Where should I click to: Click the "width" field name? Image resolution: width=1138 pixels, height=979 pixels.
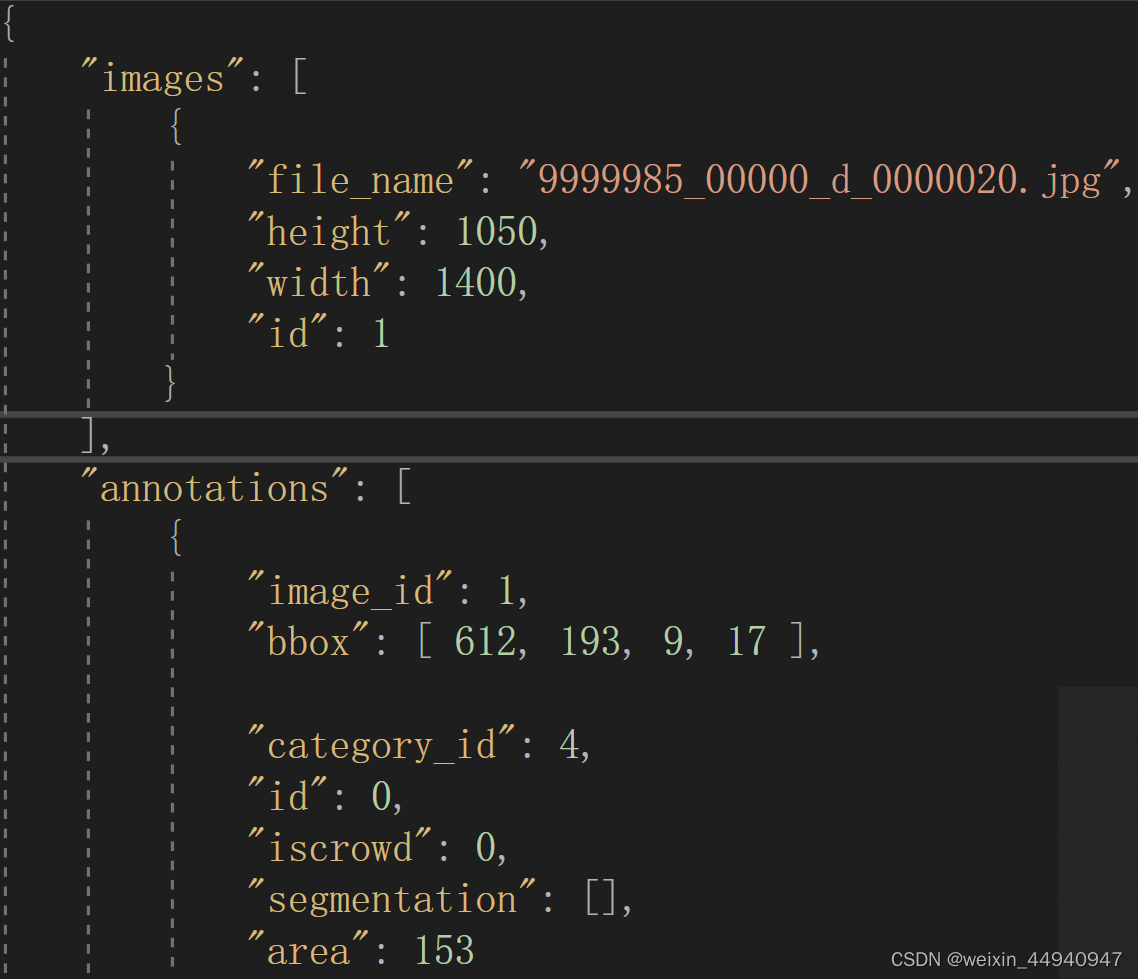coord(315,282)
